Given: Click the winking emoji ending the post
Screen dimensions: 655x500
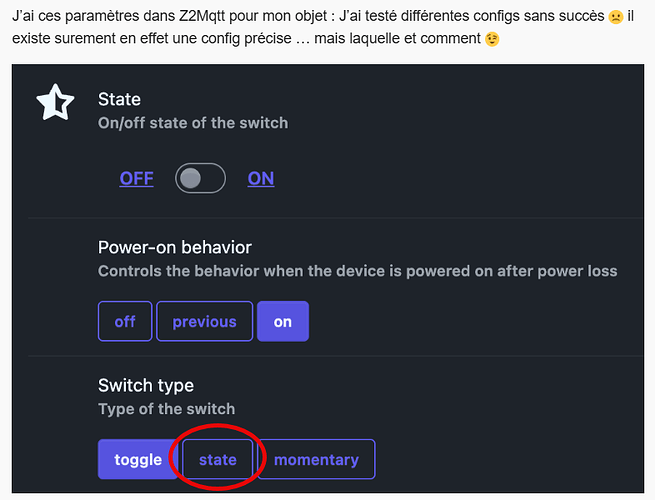Looking at the screenshot, I should (x=491, y=39).
